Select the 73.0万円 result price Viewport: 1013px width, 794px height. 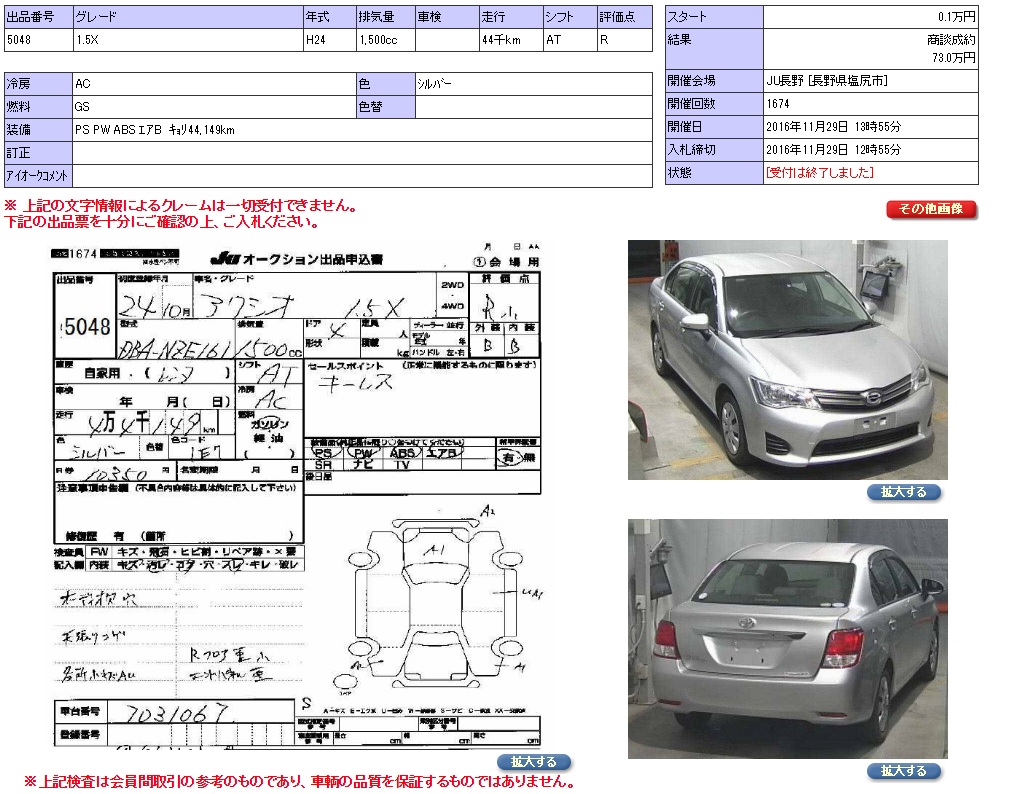pos(953,59)
